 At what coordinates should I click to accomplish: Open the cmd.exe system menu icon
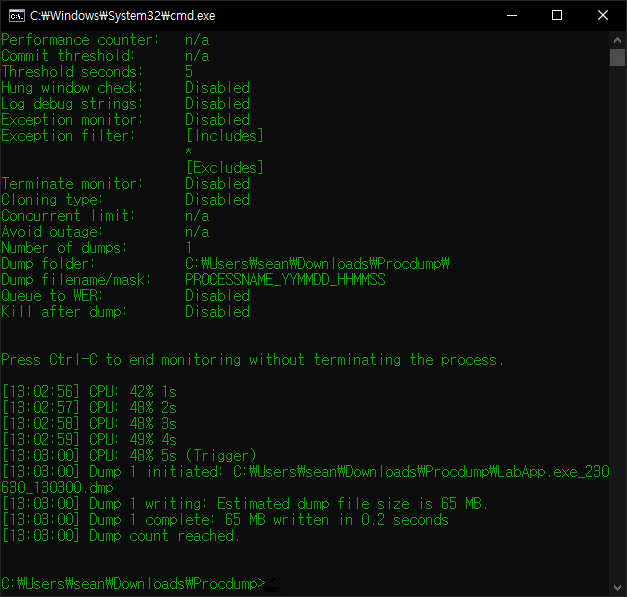[x=17, y=16]
